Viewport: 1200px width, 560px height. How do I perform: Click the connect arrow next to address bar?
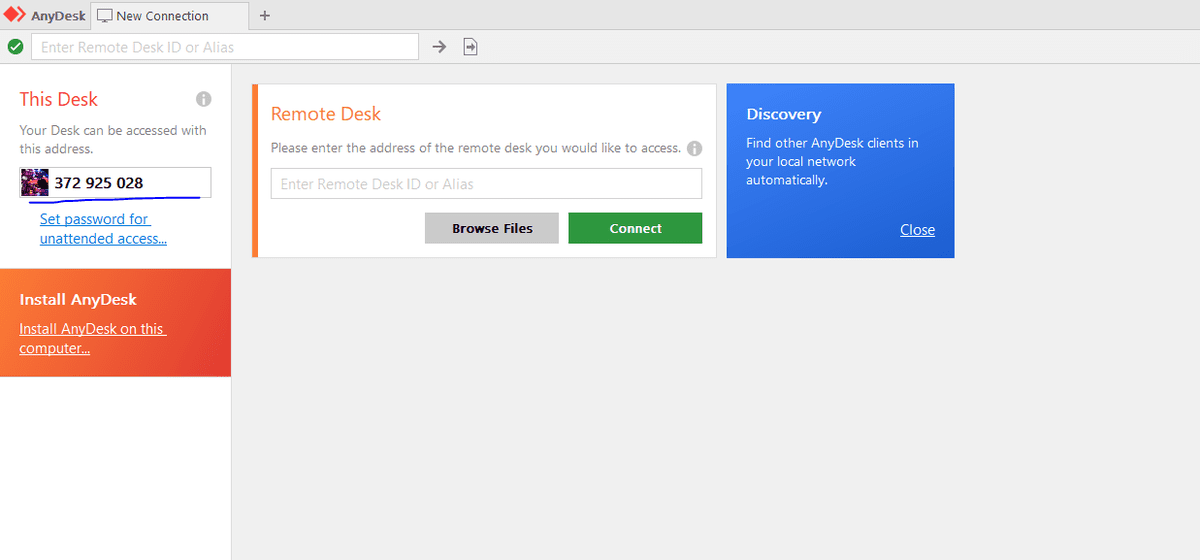coord(439,47)
